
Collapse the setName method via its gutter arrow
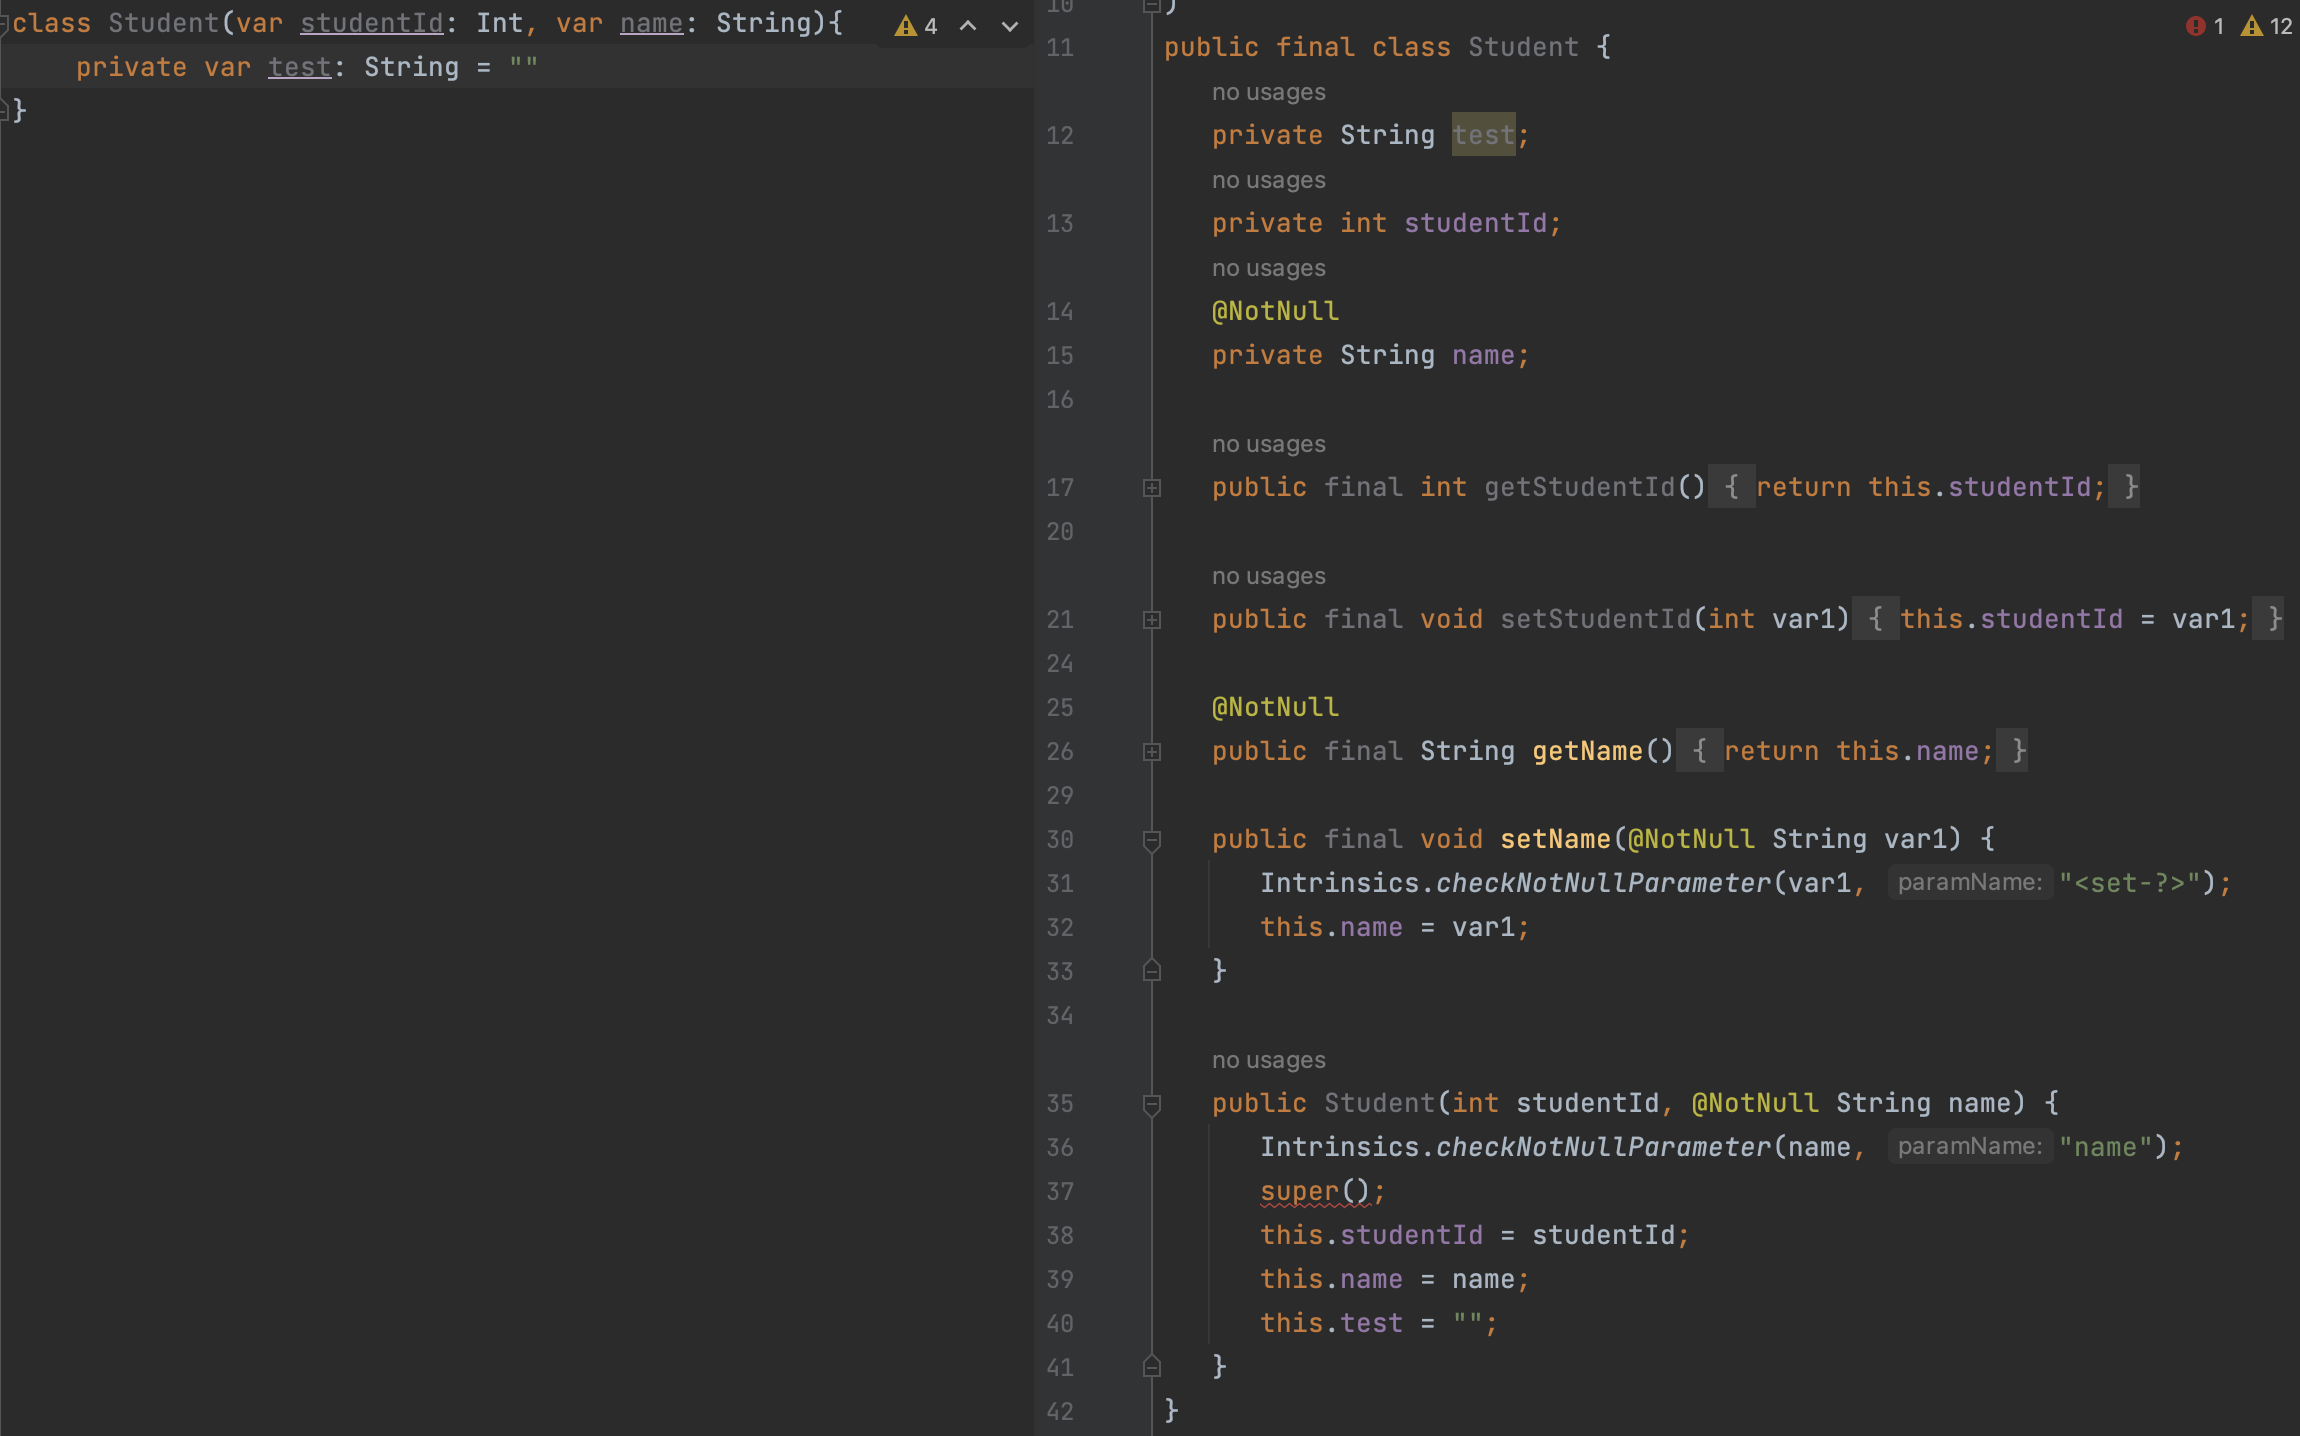1151,839
